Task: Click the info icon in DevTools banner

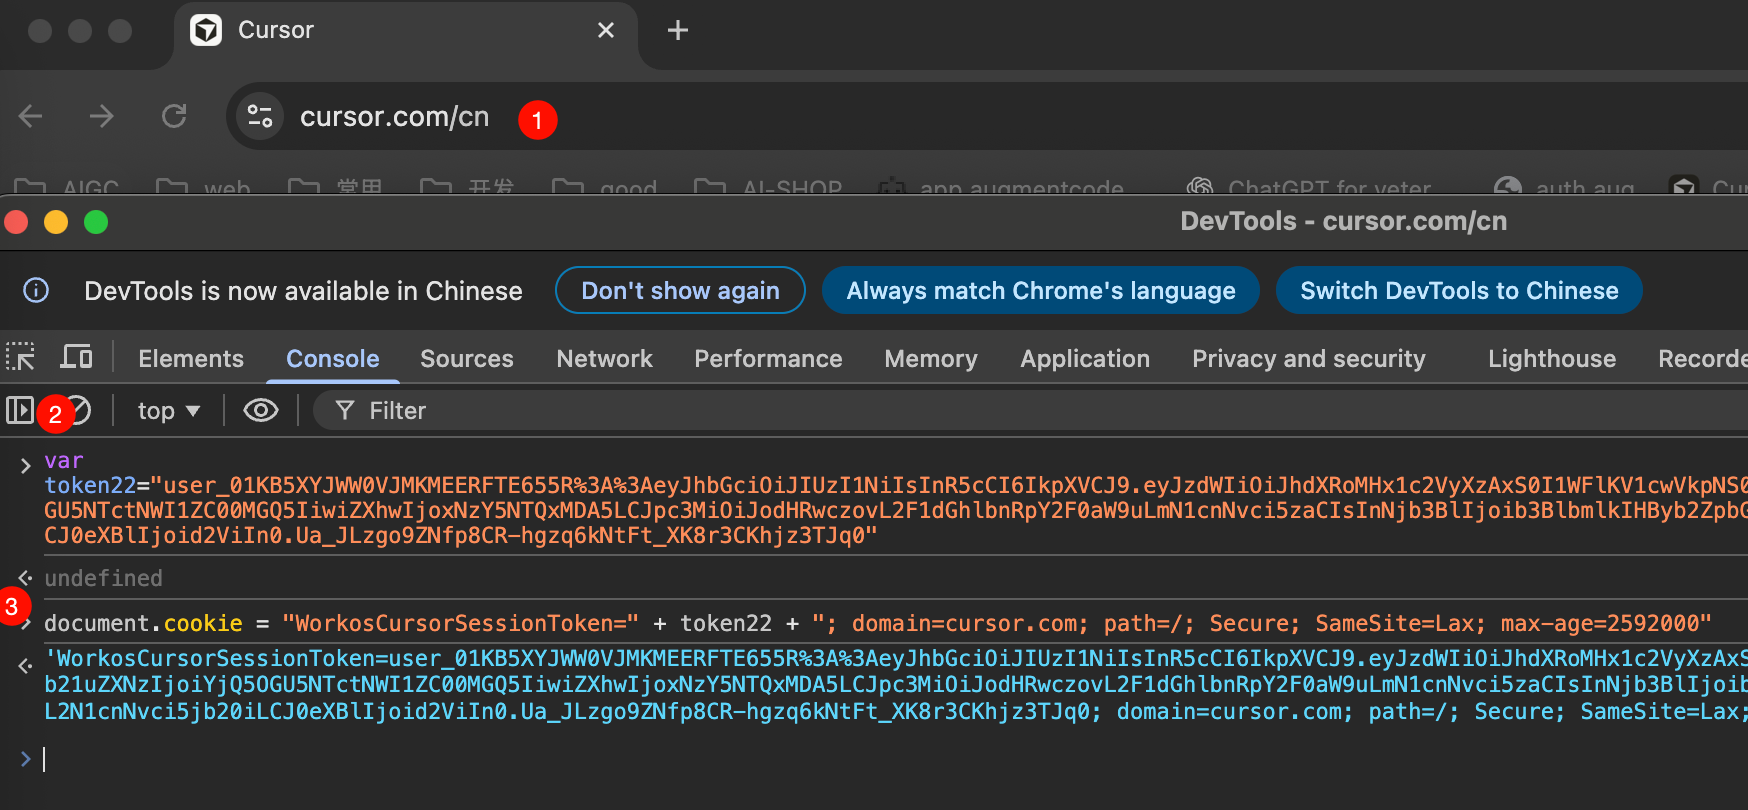Action: (36, 291)
